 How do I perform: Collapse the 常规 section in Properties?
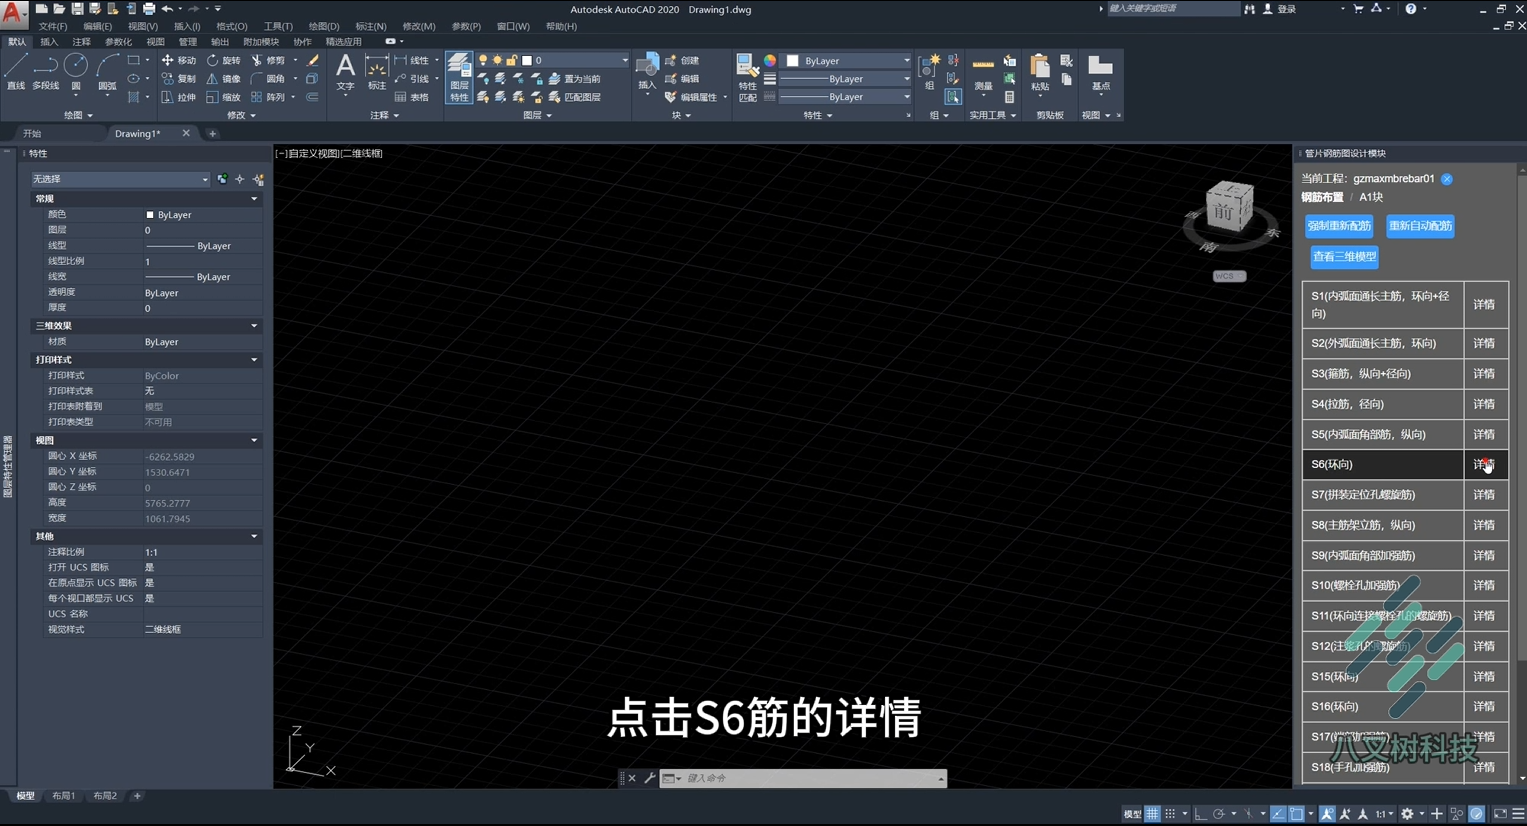(x=254, y=199)
